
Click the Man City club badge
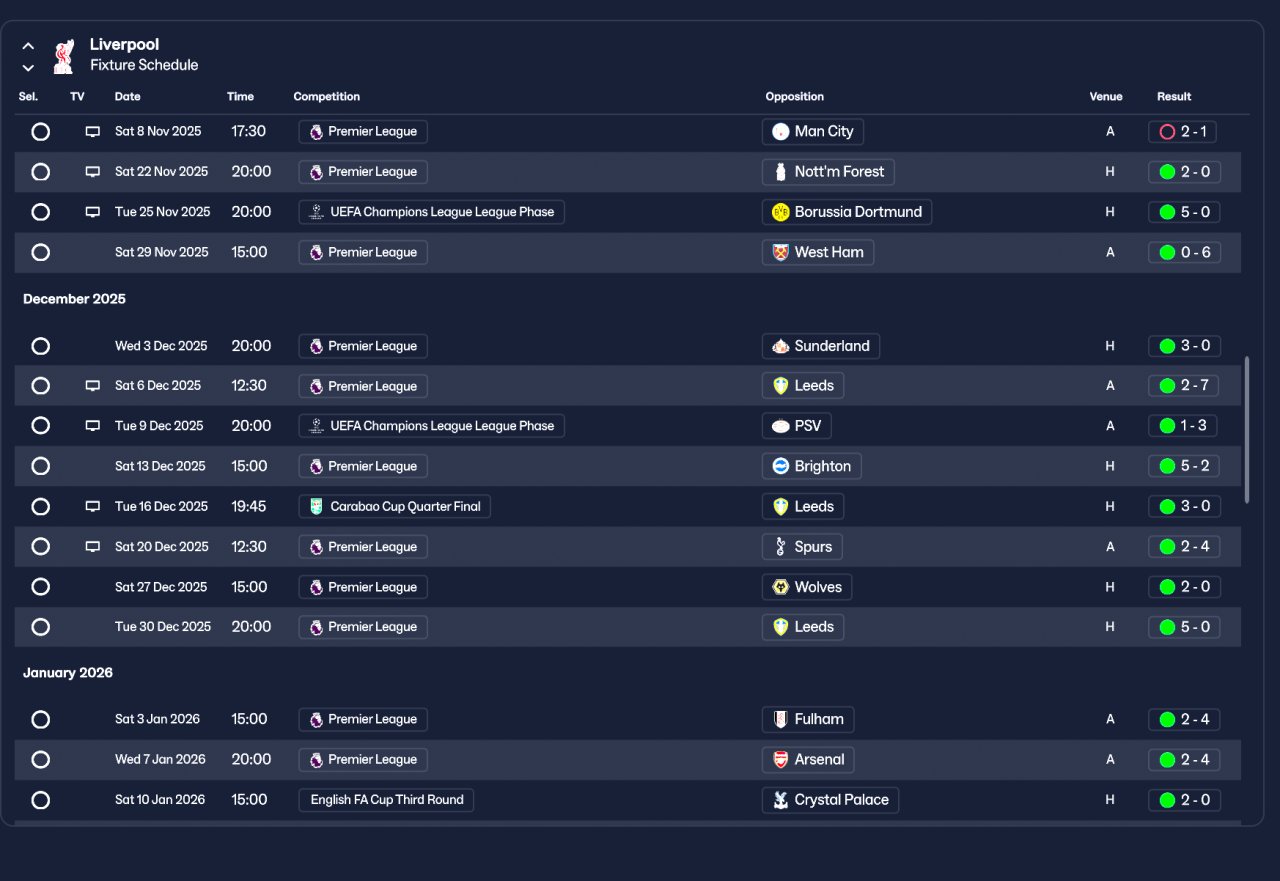click(781, 132)
